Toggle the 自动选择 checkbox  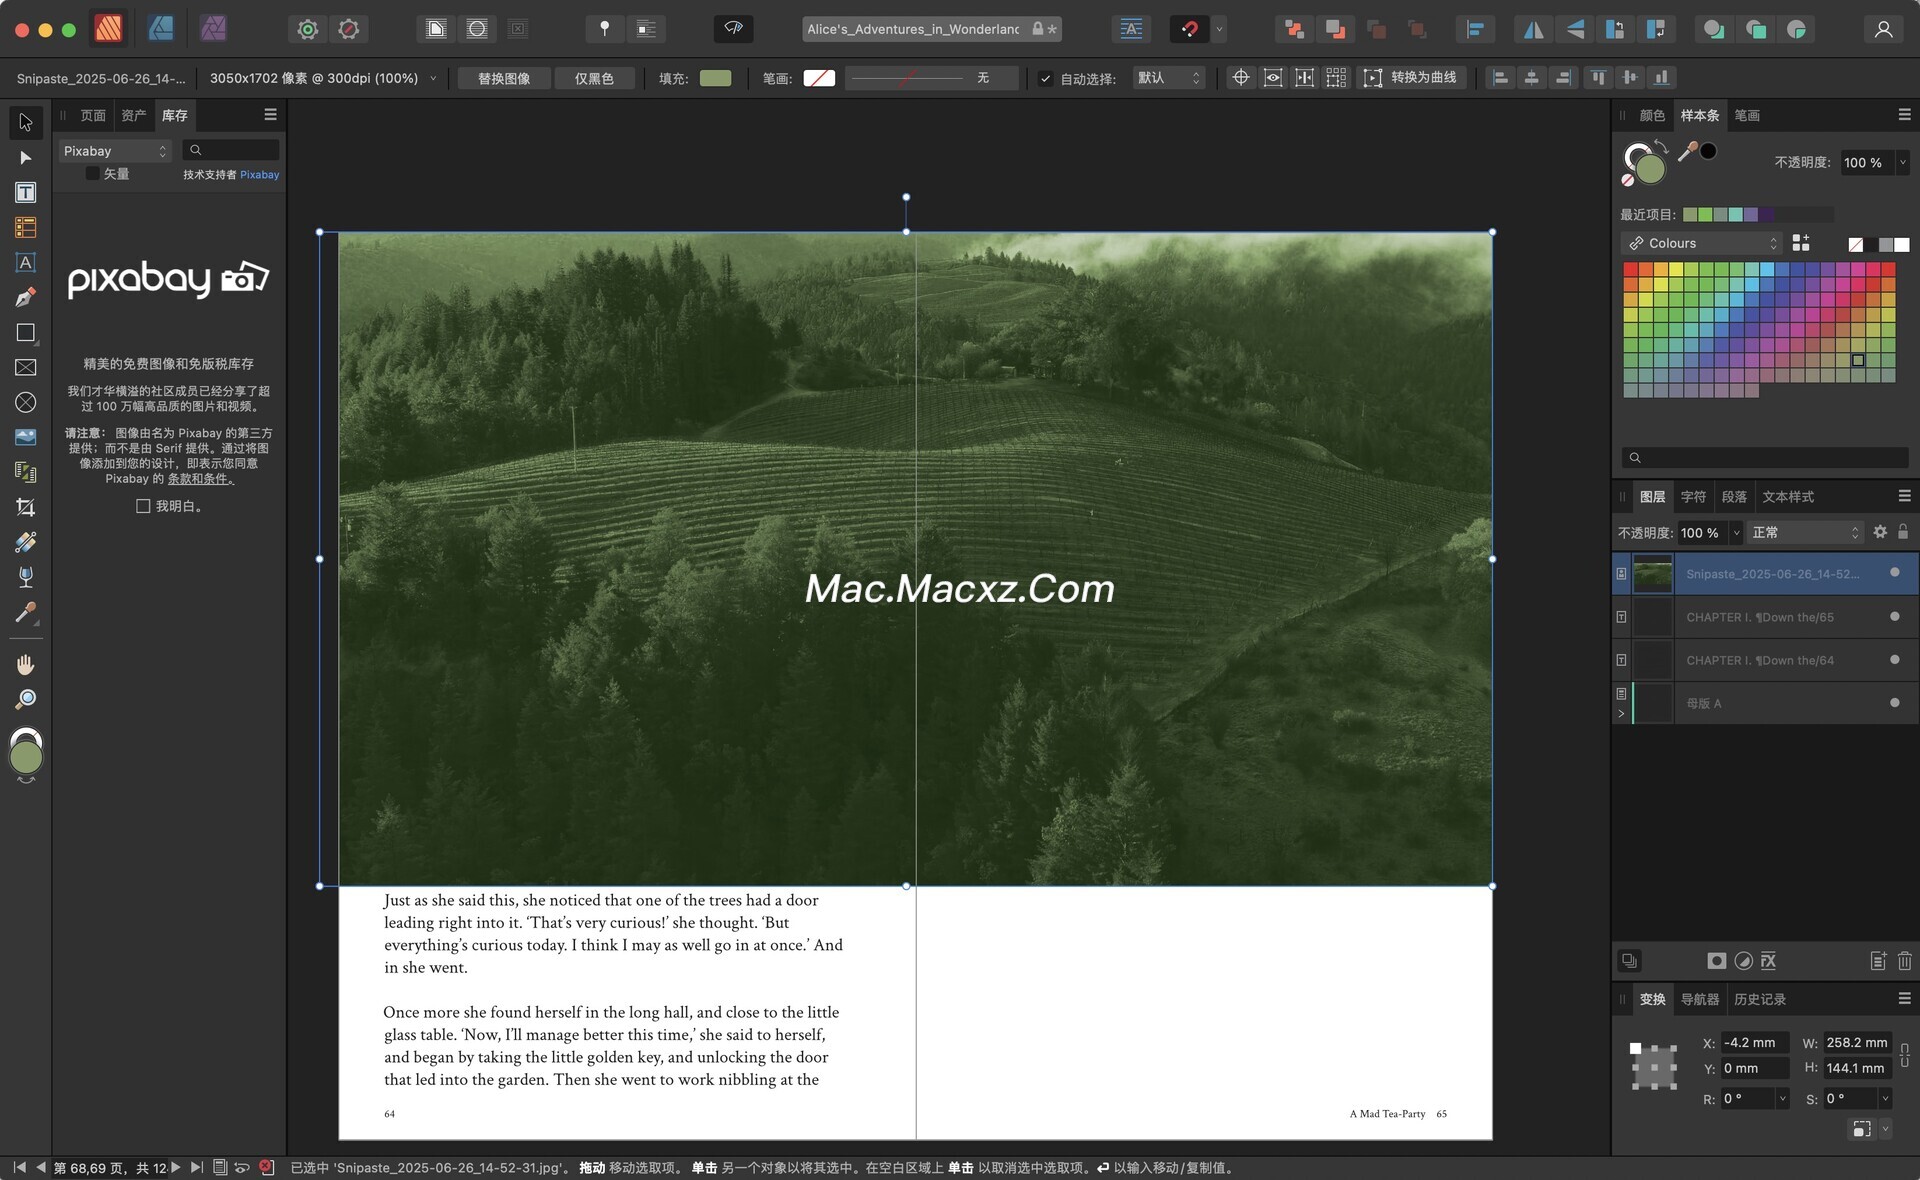[x=1045, y=78]
